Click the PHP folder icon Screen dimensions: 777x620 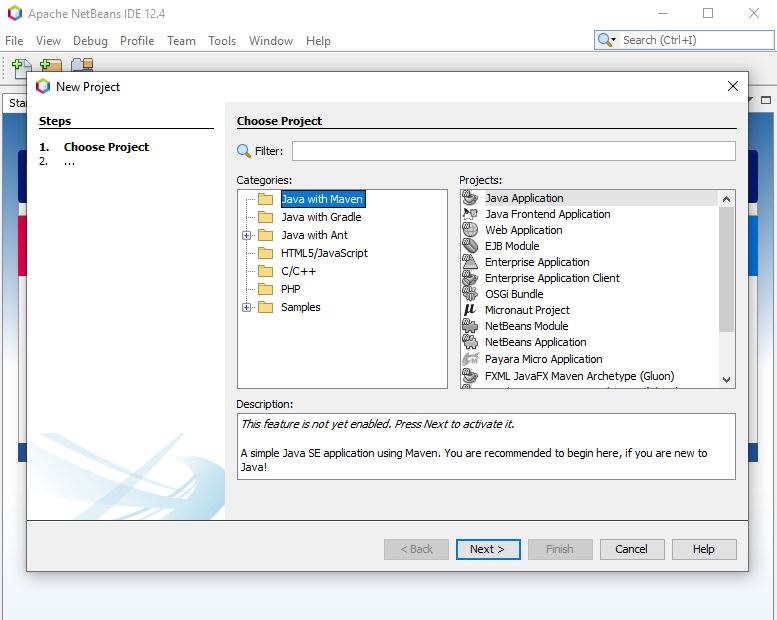266,289
